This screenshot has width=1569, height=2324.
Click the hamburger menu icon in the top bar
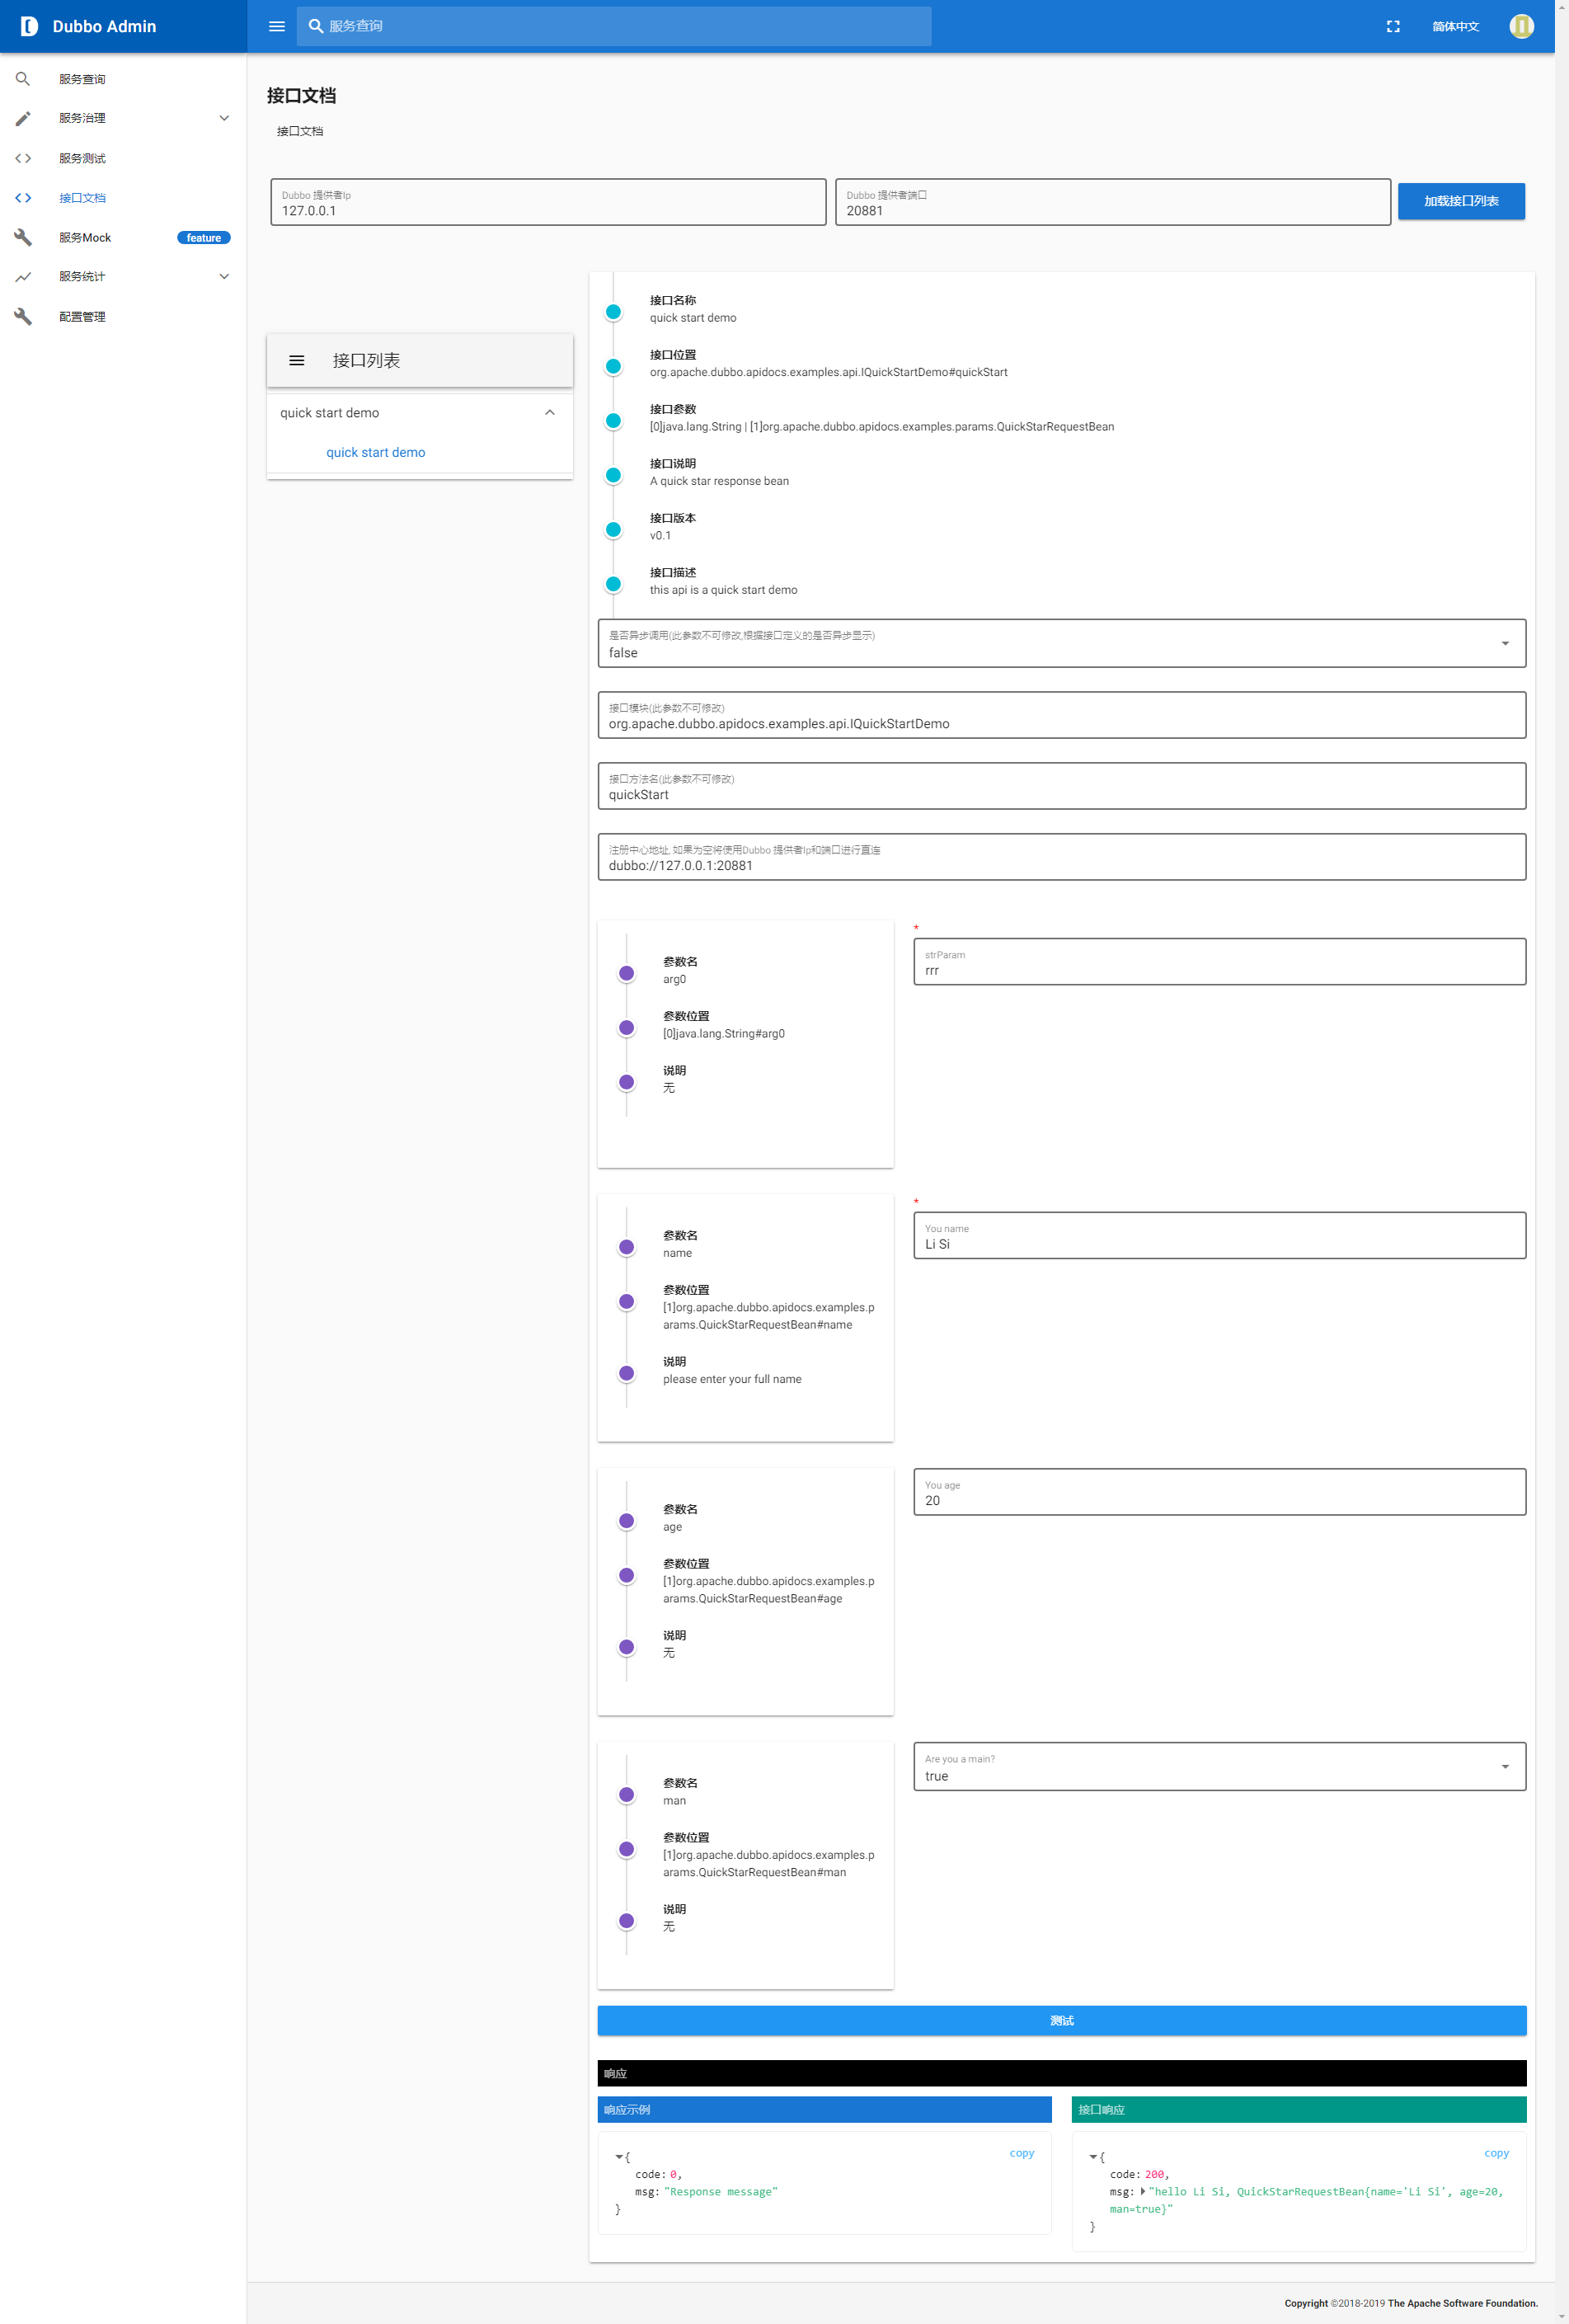pyautogui.click(x=277, y=26)
